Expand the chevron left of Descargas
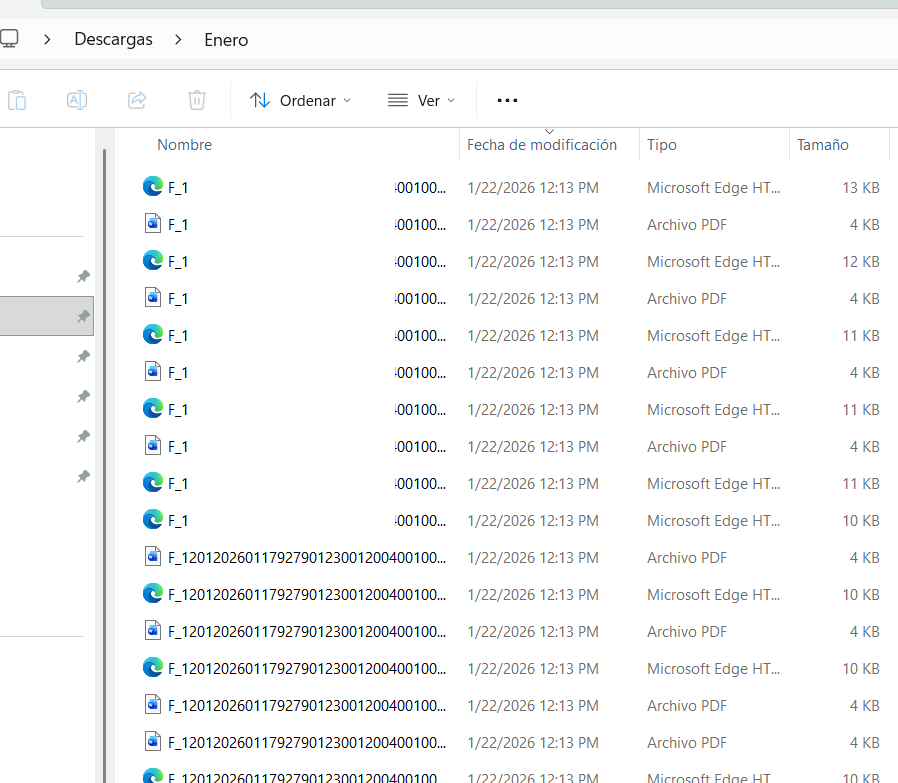Image resolution: width=898 pixels, height=783 pixels. tap(47, 40)
